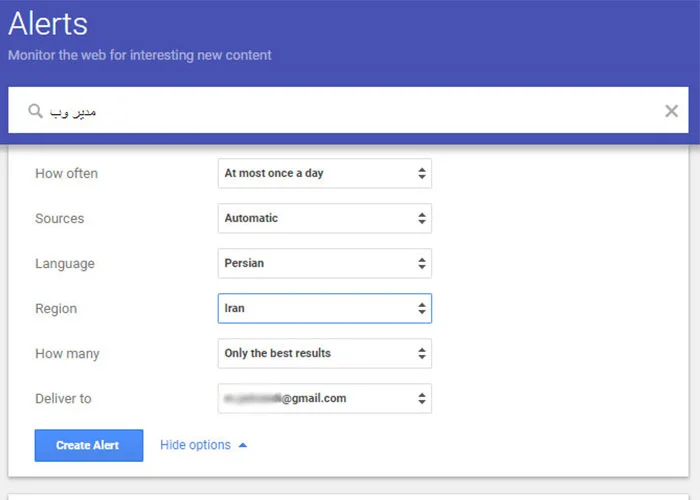Open the Deliver to email dropdown

[x=325, y=398]
